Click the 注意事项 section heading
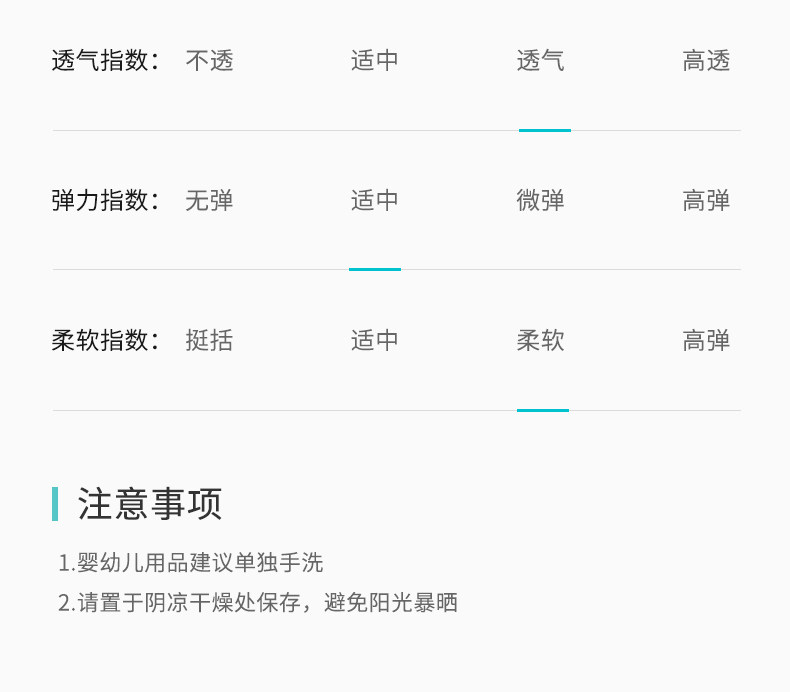Viewport: 790px width, 692px height. coord(150,504)
